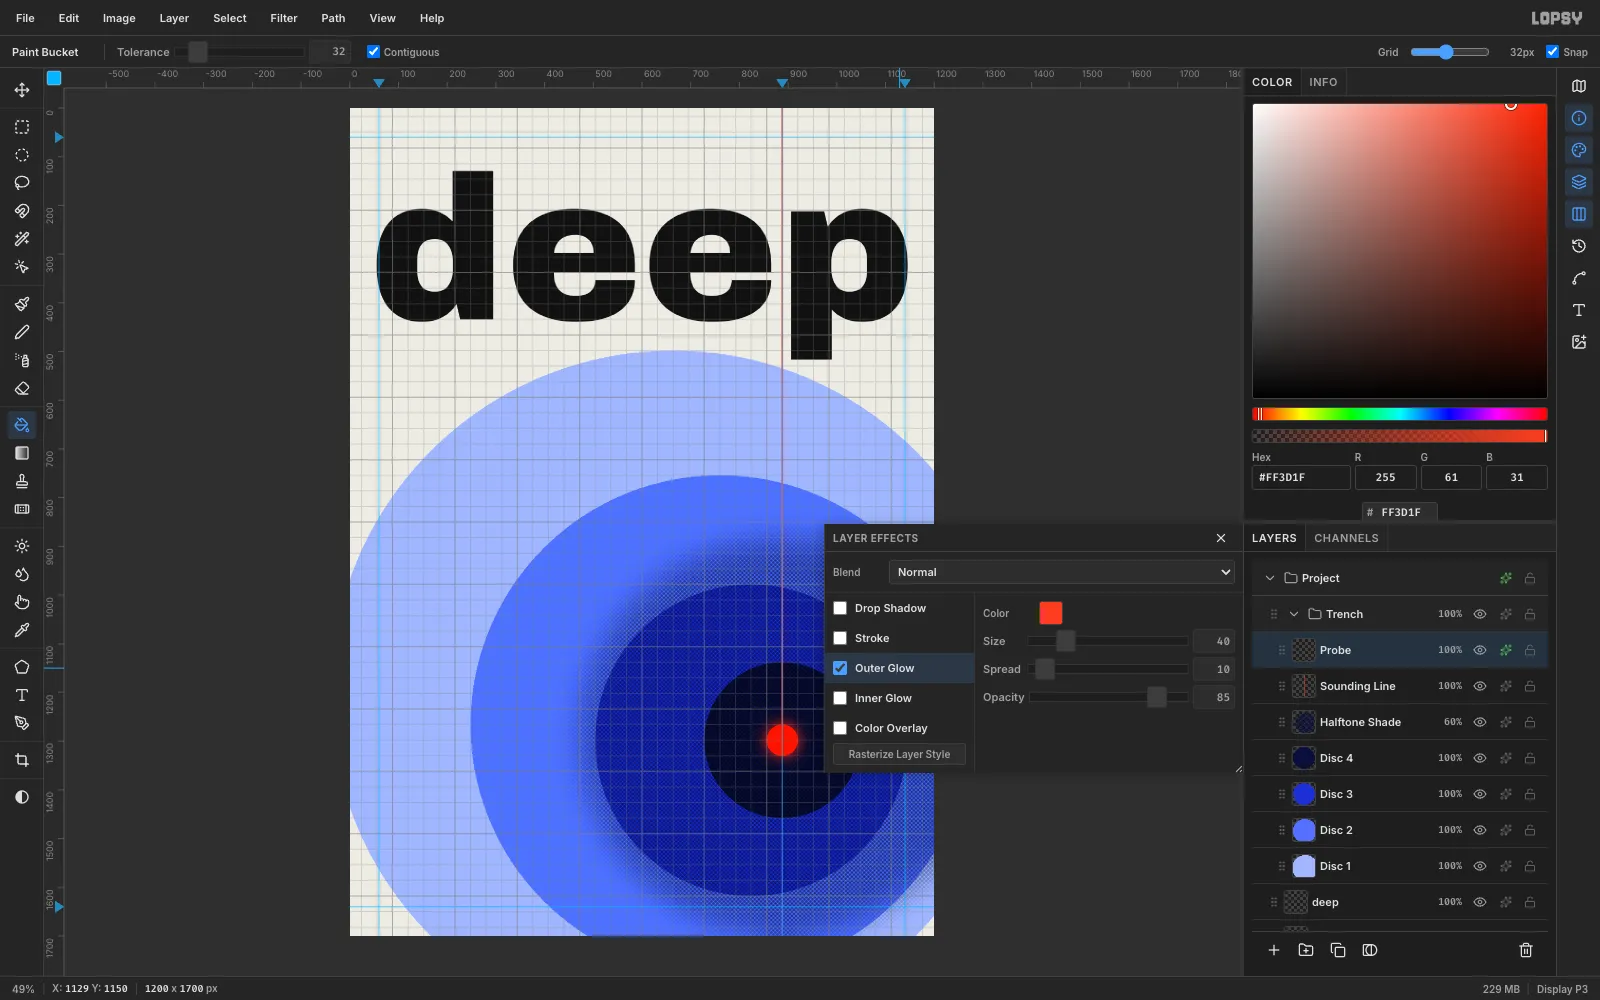The image size is (1600, 1000).
Task: Open the History panel icon
Action: click(1579, 246)
